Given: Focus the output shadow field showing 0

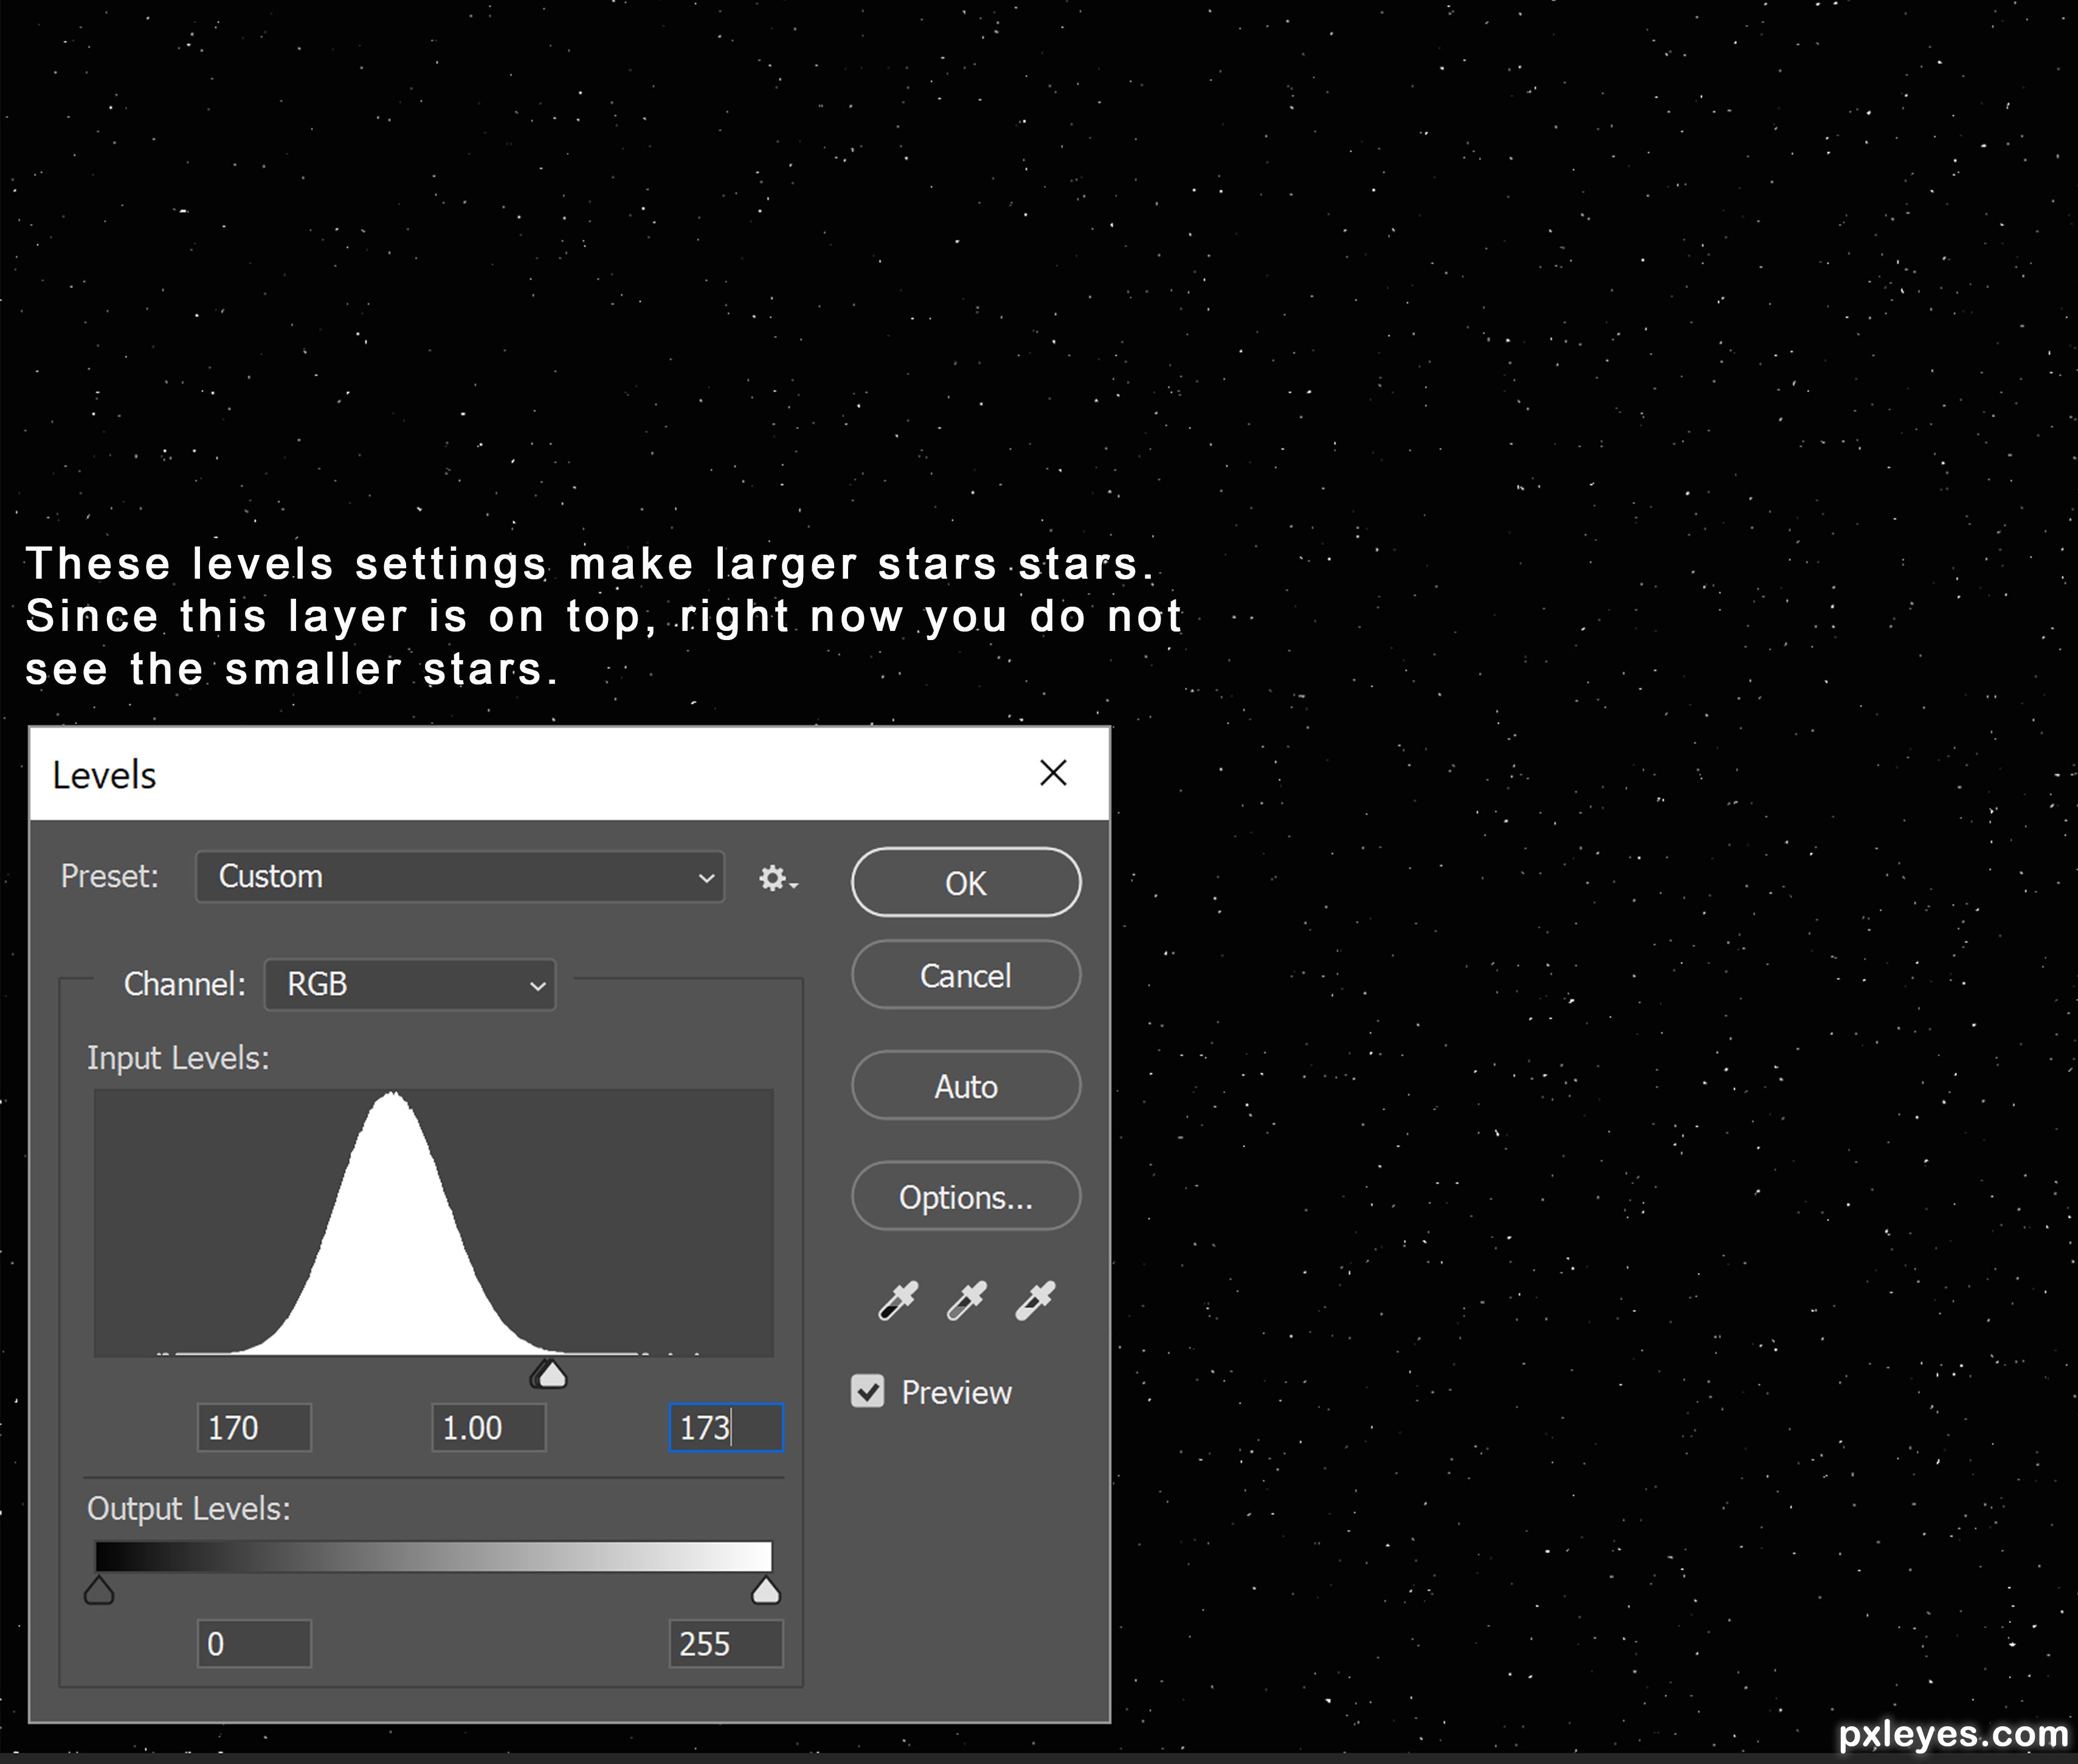Looking at the screenshot, I should click(254, 1644).
